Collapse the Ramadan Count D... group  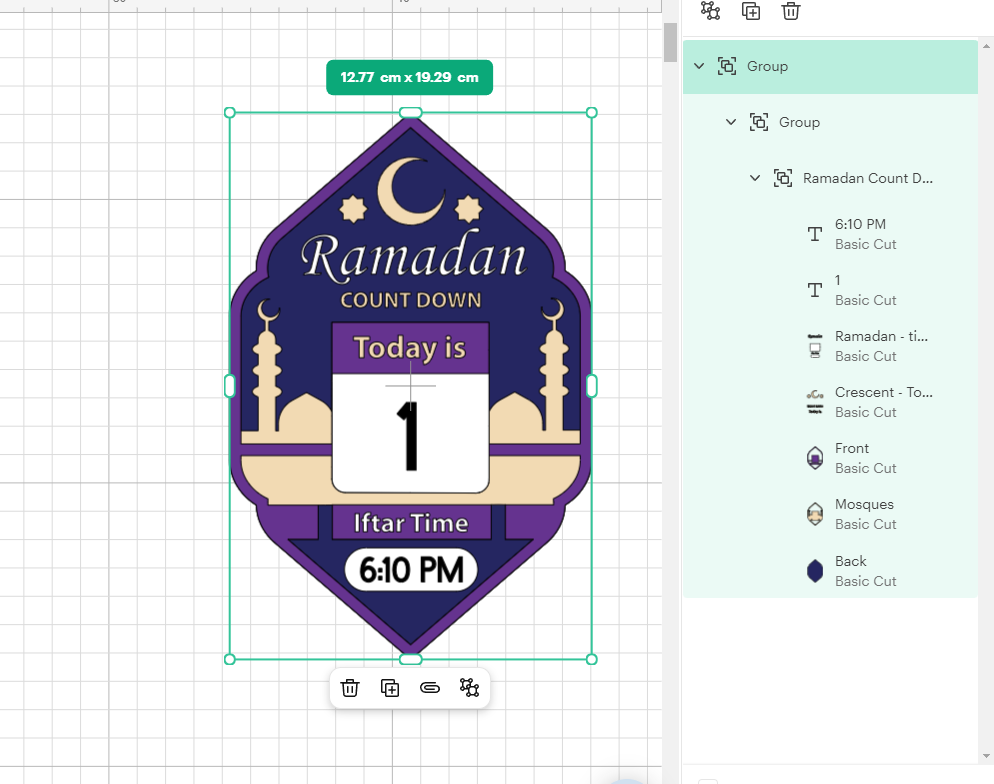click(x=755, y=177)
